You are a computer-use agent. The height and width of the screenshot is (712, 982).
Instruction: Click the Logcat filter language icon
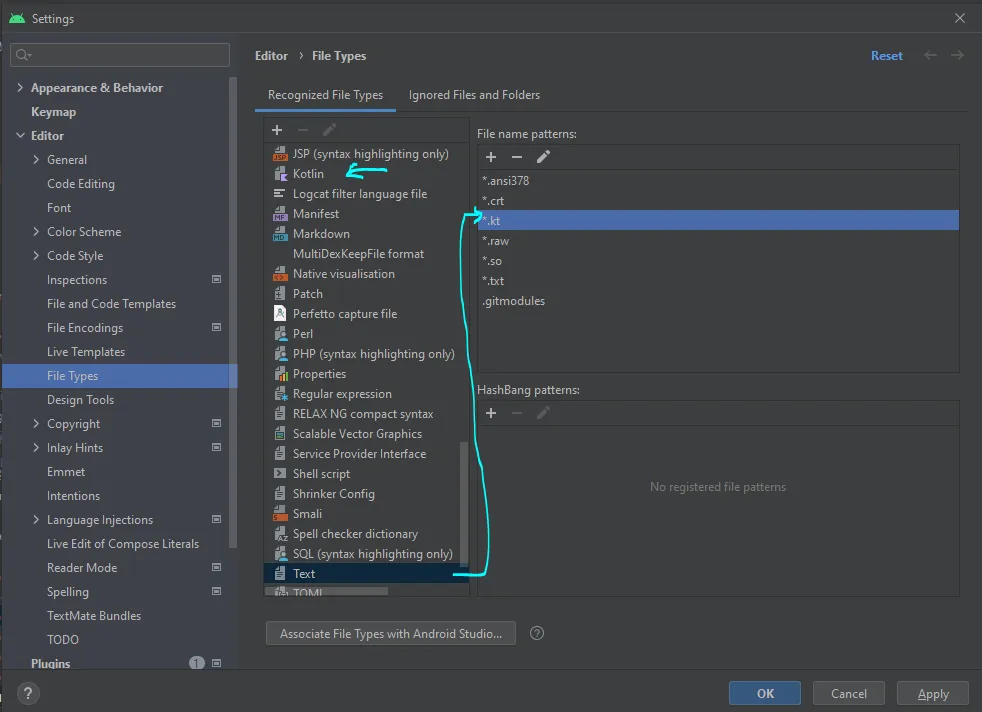(279, 193)
